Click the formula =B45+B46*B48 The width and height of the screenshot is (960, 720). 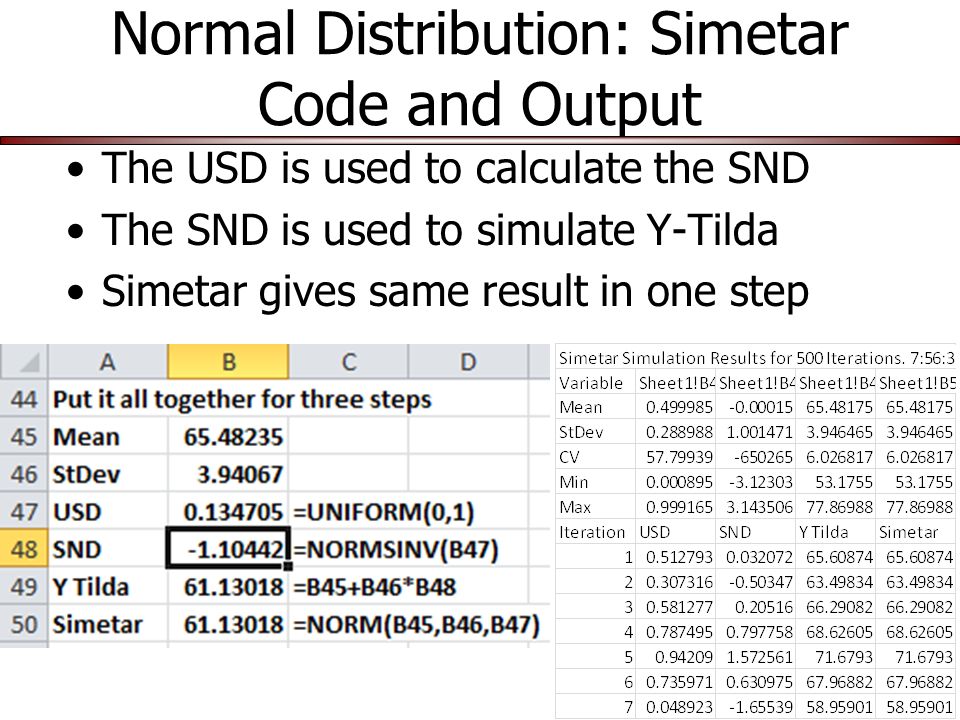pyautogui.click(x=374, y=587)
